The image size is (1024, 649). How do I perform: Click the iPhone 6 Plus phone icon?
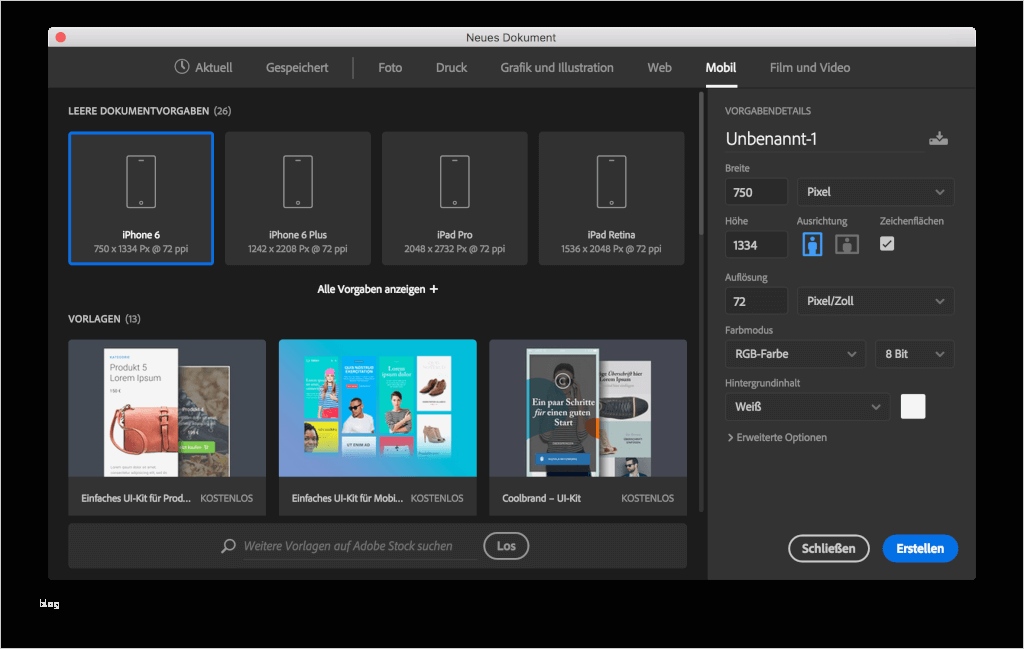[298, 182]
